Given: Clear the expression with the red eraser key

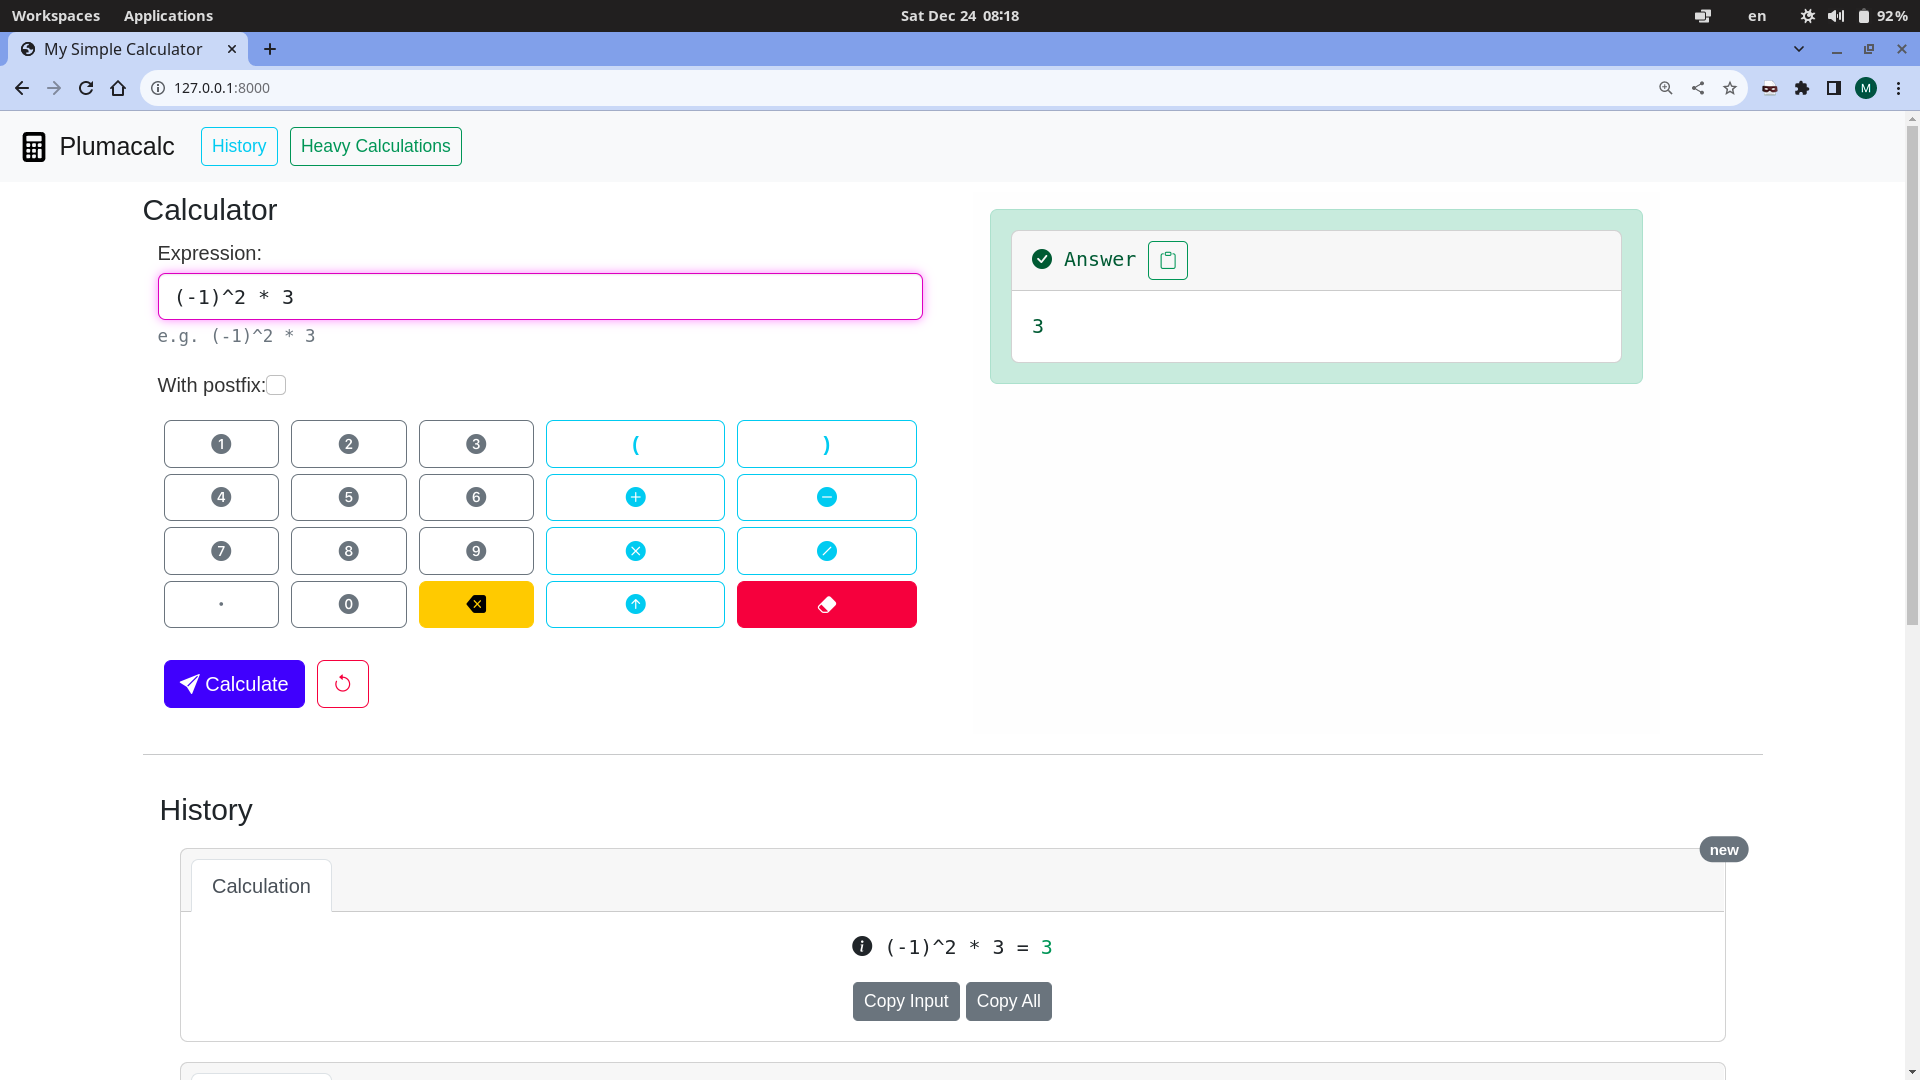Looking at the screenshot, I should tap(826, 604).
